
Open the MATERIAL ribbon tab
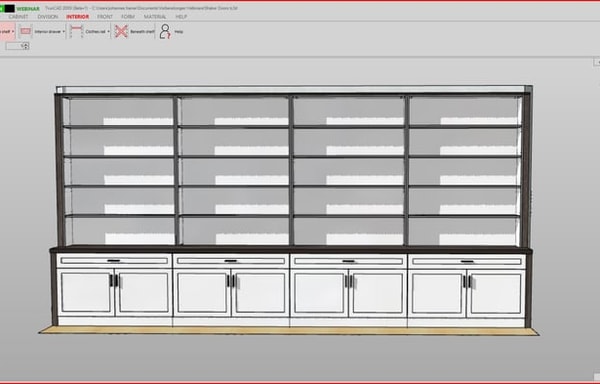point(155,17)
